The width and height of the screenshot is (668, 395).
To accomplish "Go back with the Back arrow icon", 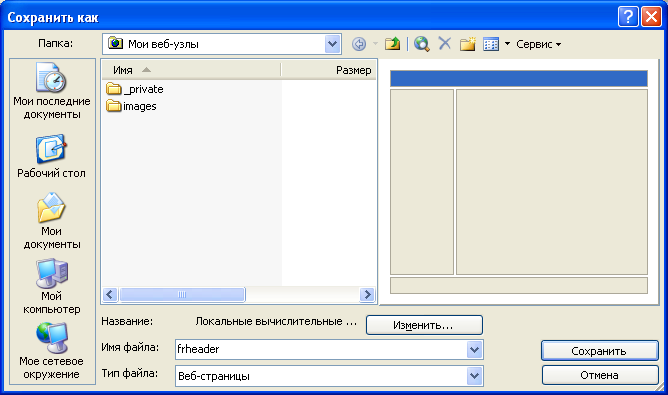I will (359, 44).
